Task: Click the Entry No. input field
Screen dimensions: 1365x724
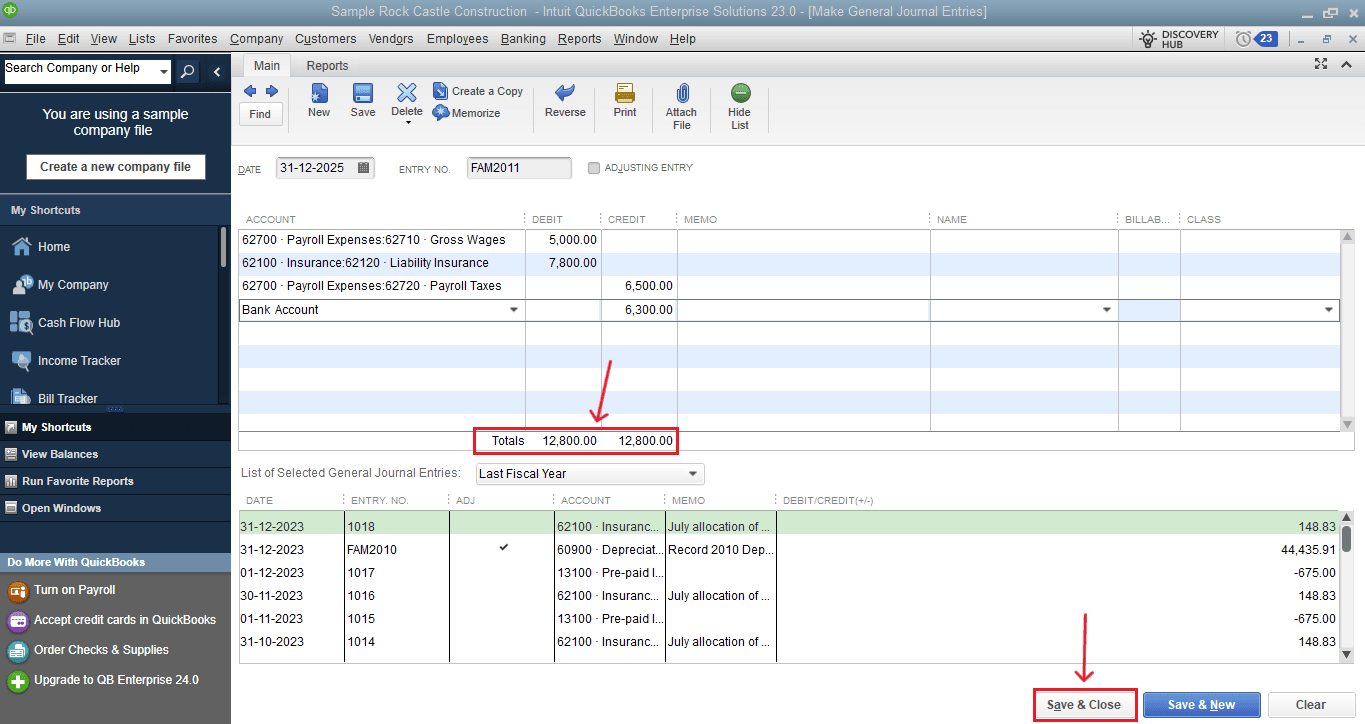Action: pyautogui.click(x=518, y=168)
